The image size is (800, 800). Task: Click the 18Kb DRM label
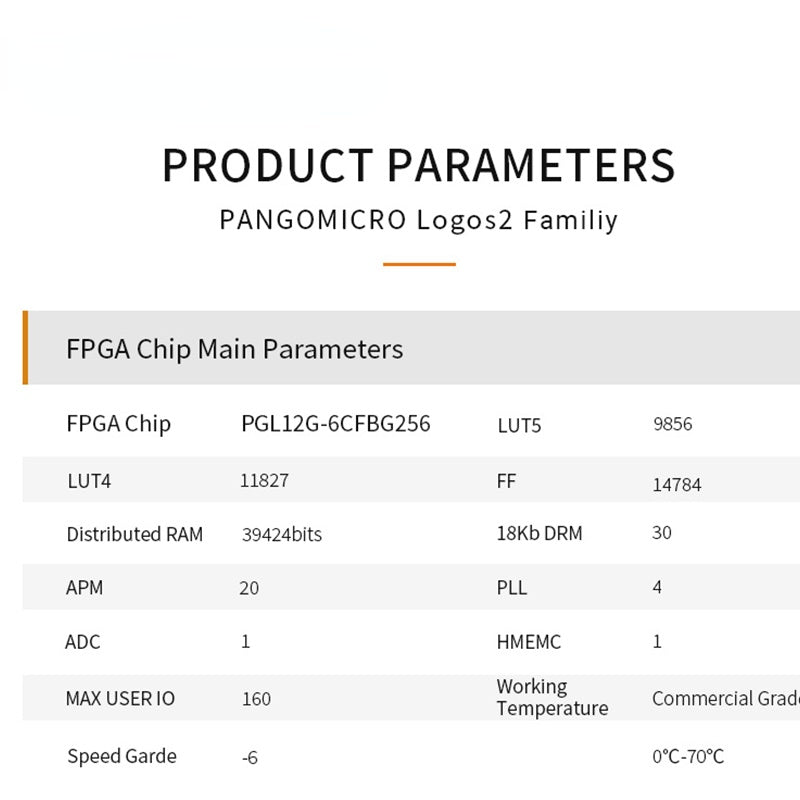click(539, 534)
